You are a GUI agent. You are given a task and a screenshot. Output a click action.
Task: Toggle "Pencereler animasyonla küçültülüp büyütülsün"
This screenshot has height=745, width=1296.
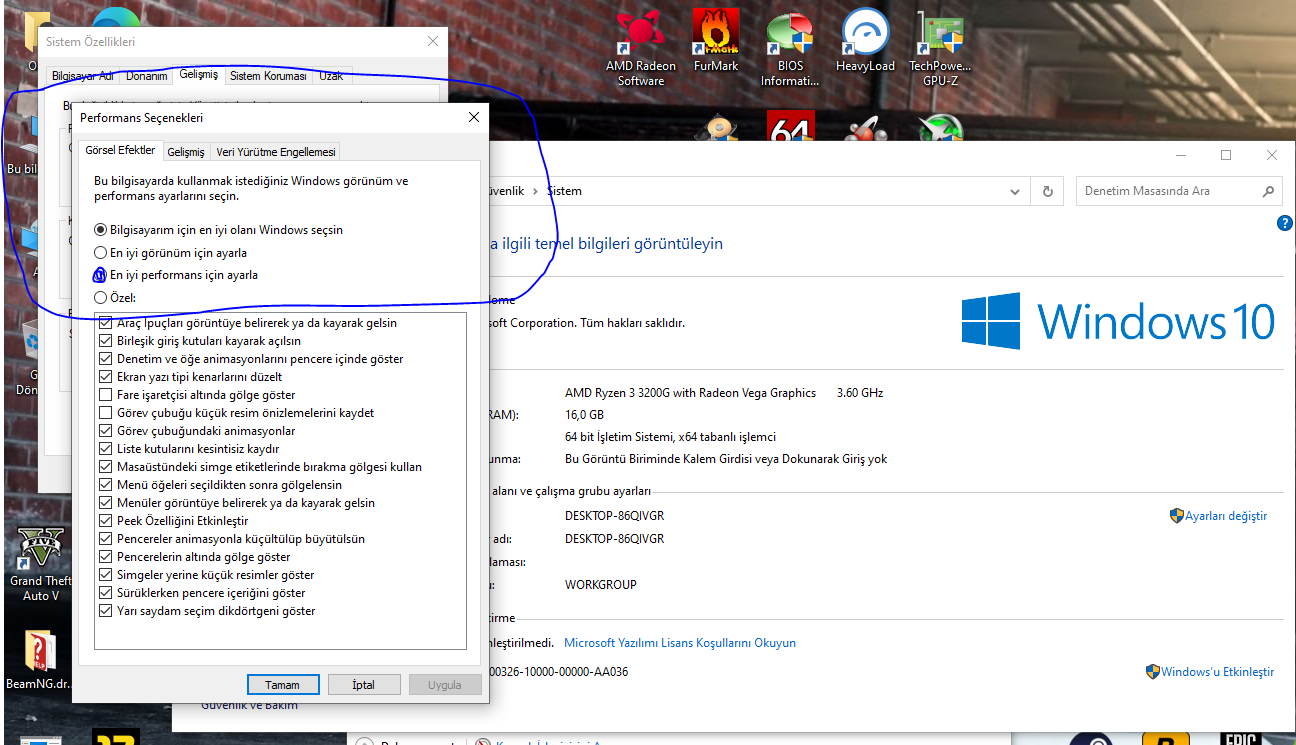(106, 539)
